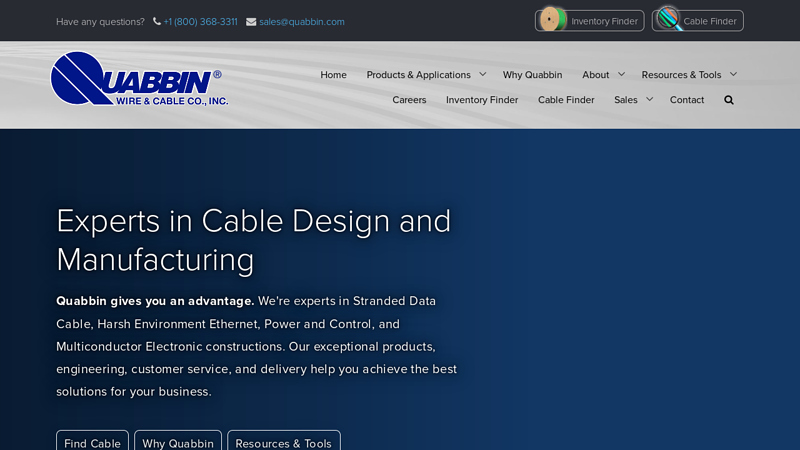Click the sales@quabbin.com email link
The image size is (800, 450).
pyautogui.click(x=302, y=22)
